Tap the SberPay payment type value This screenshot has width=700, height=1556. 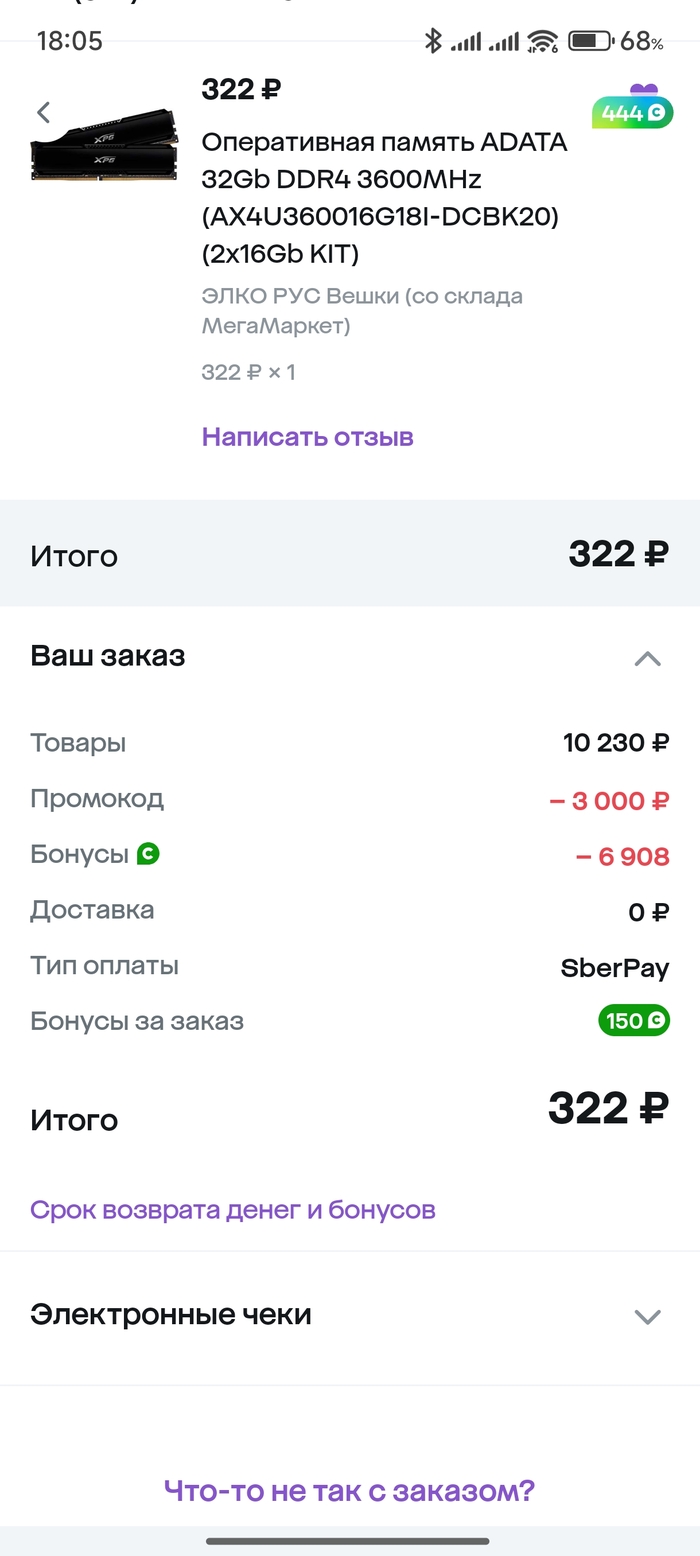tap(614, 967)
